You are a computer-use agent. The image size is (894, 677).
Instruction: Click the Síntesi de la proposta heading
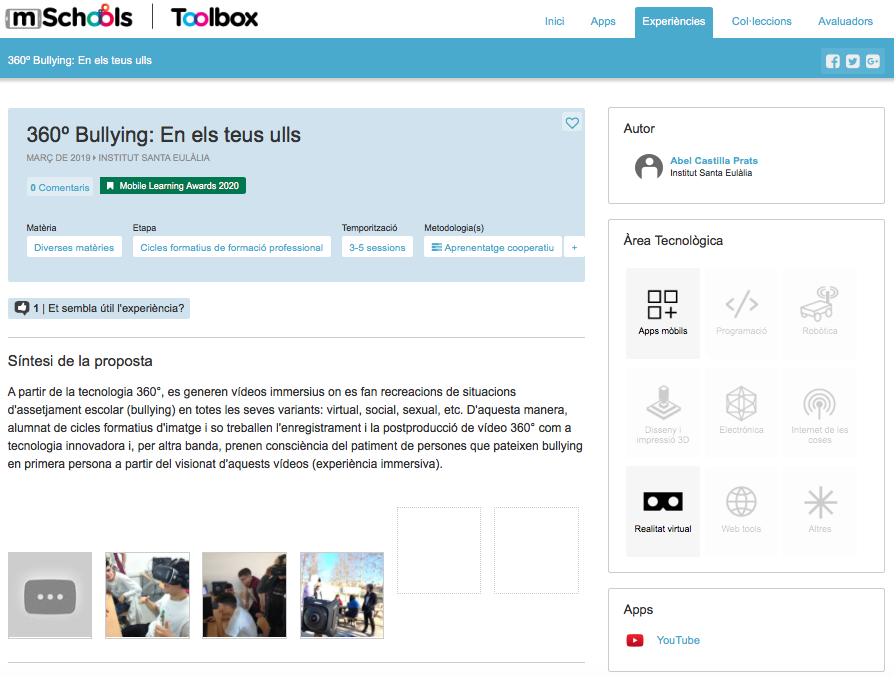(x=80, y=361)
